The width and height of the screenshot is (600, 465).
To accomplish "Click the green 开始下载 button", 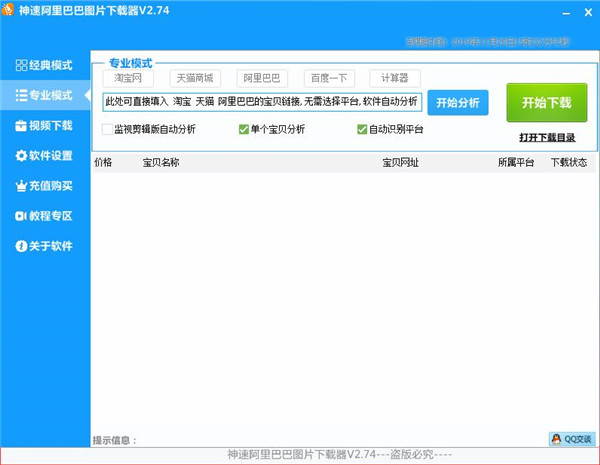I will click(547, 103).
